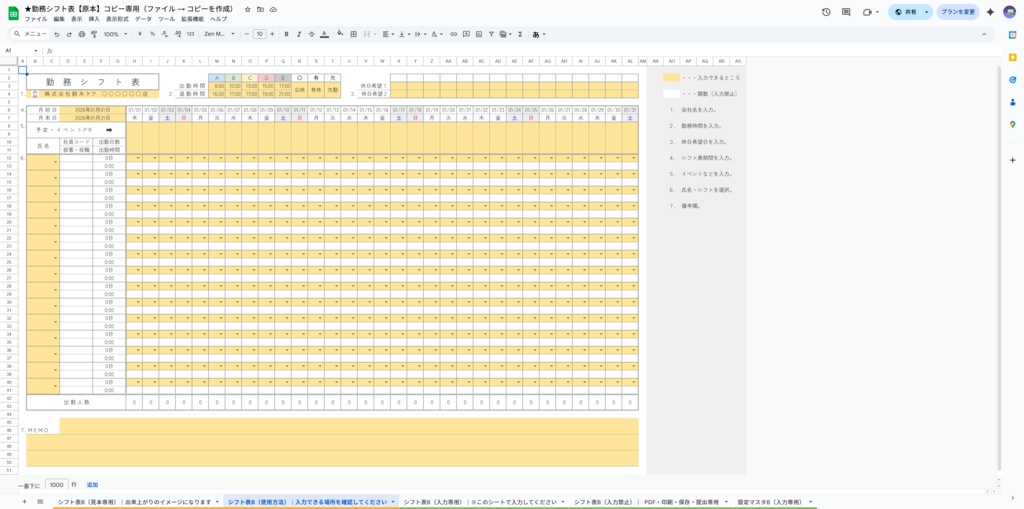
Task: Open the Functions sigma menu
Action: tap(520, 34)
